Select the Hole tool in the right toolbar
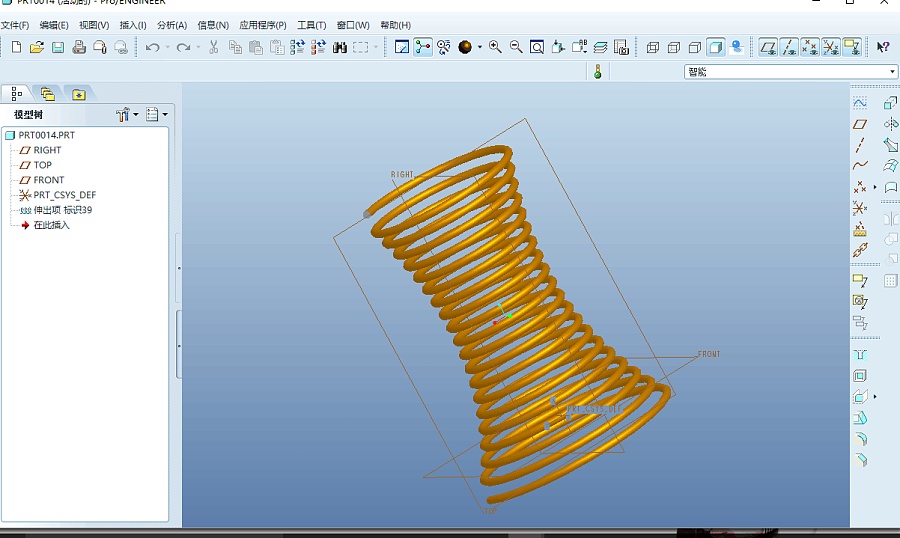900x538 pixels. click(x=860, y=355)
